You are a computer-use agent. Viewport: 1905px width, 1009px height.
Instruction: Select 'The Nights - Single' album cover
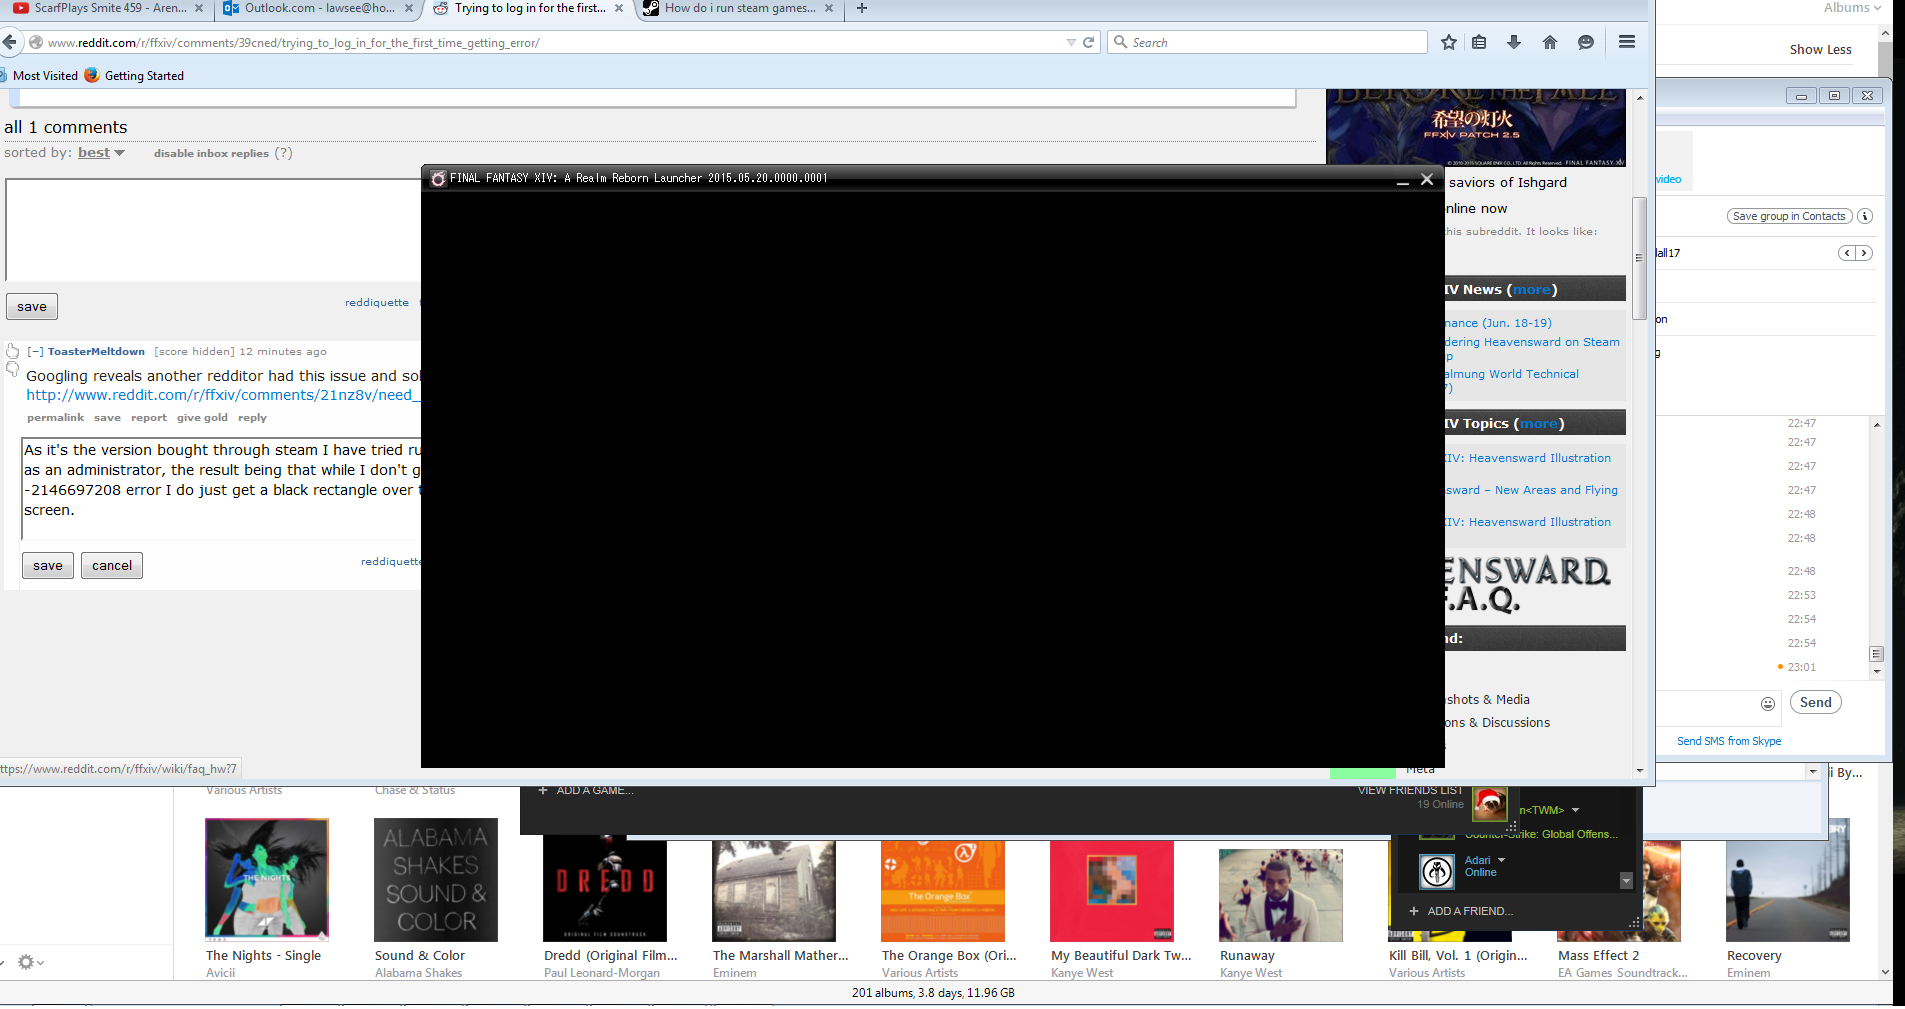[267, 880]
